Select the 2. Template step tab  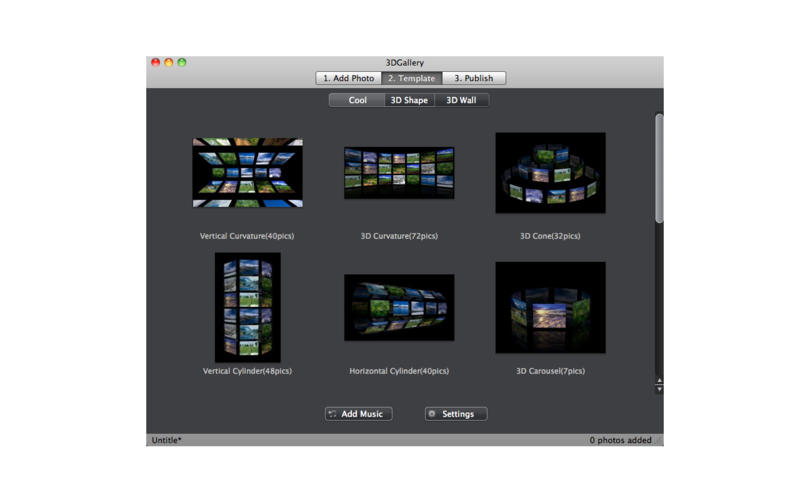pyautogui.click(x=412, y=78)
